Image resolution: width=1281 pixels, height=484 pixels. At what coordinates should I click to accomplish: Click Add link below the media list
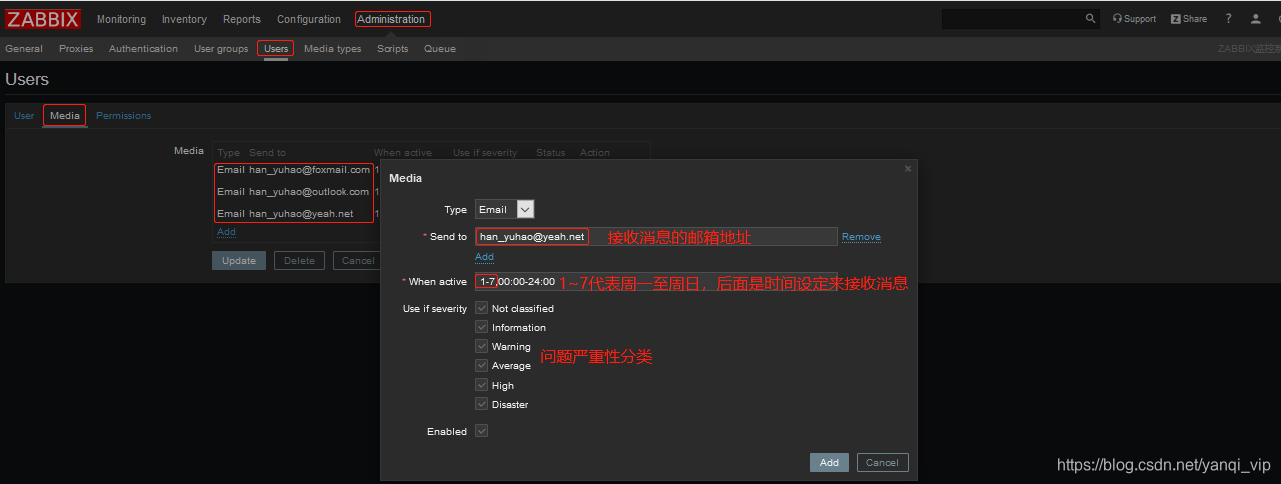click(226, 231)
